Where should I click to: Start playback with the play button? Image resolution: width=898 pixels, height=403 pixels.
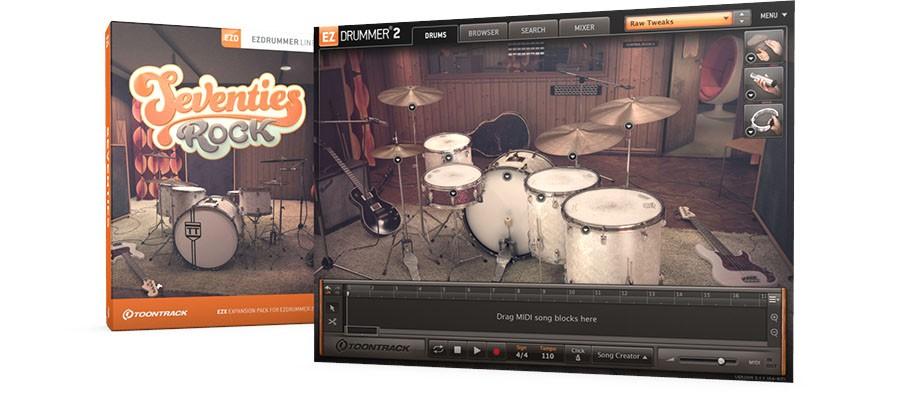click(x=476, y=350)
